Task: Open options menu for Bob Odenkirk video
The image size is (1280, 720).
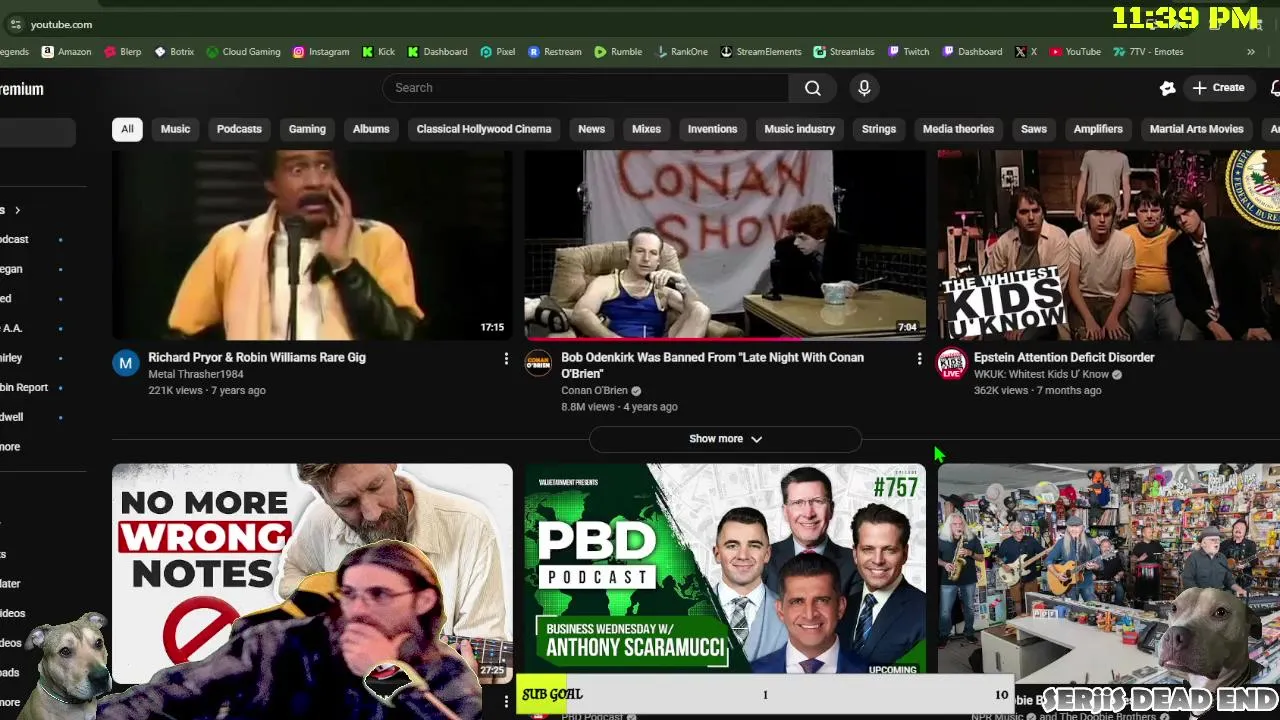Action: 919,358
